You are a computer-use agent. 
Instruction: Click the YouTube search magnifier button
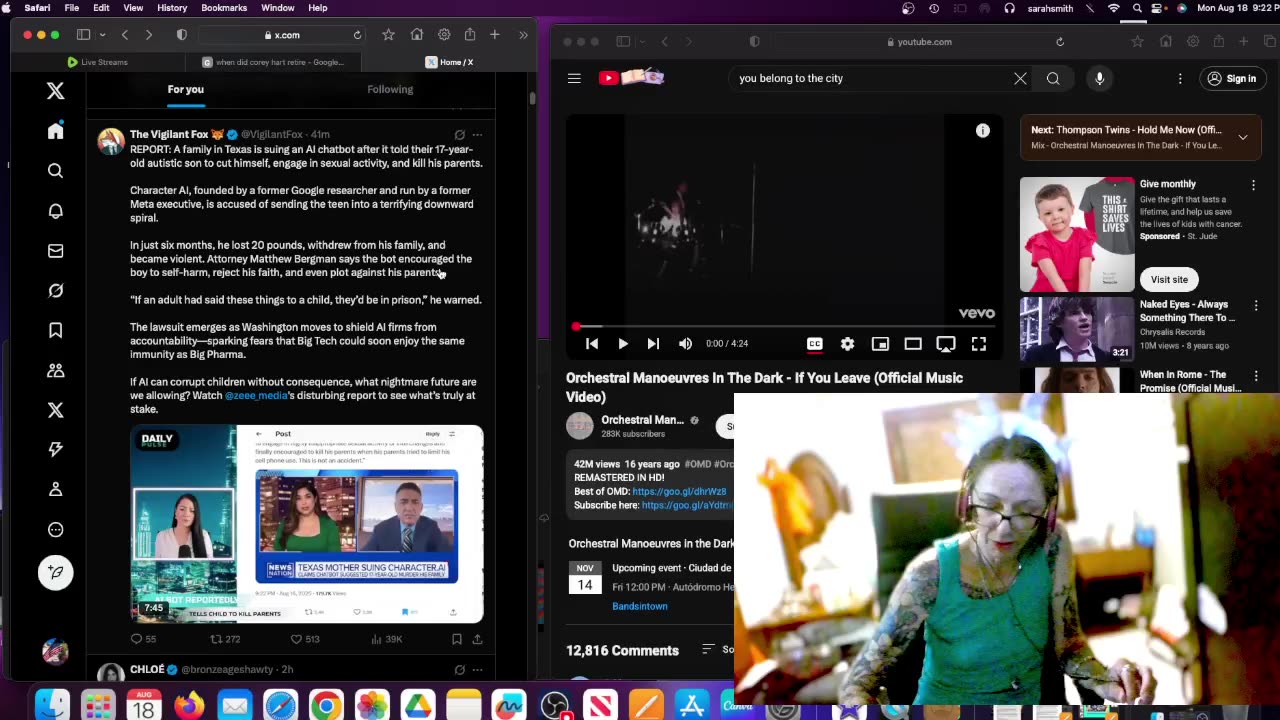click(1053, 78)
